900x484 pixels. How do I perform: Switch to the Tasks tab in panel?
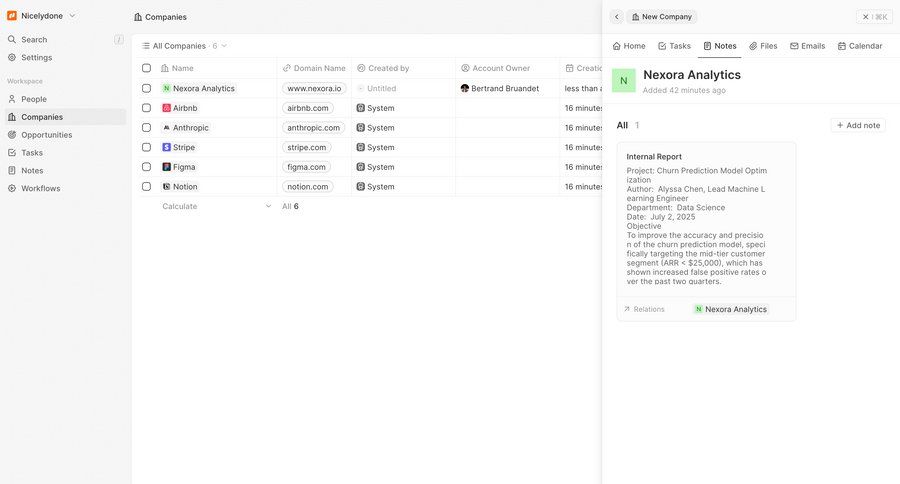(674, 46)
